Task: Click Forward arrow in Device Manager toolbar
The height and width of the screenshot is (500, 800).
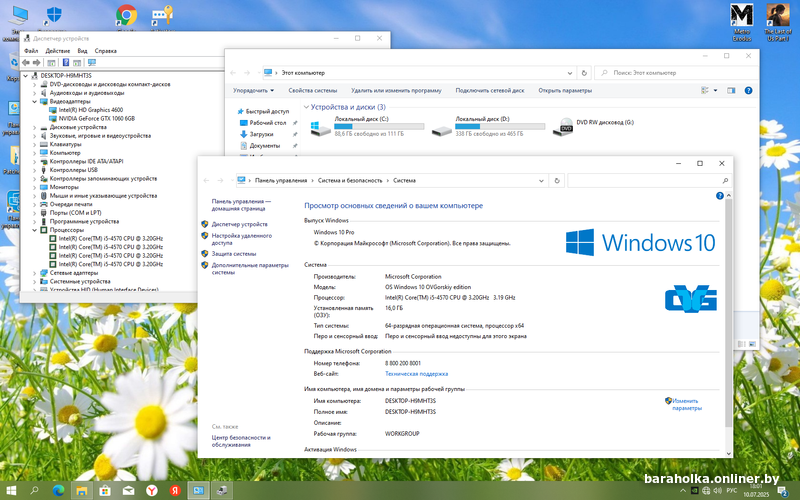Action: [36, 63]
